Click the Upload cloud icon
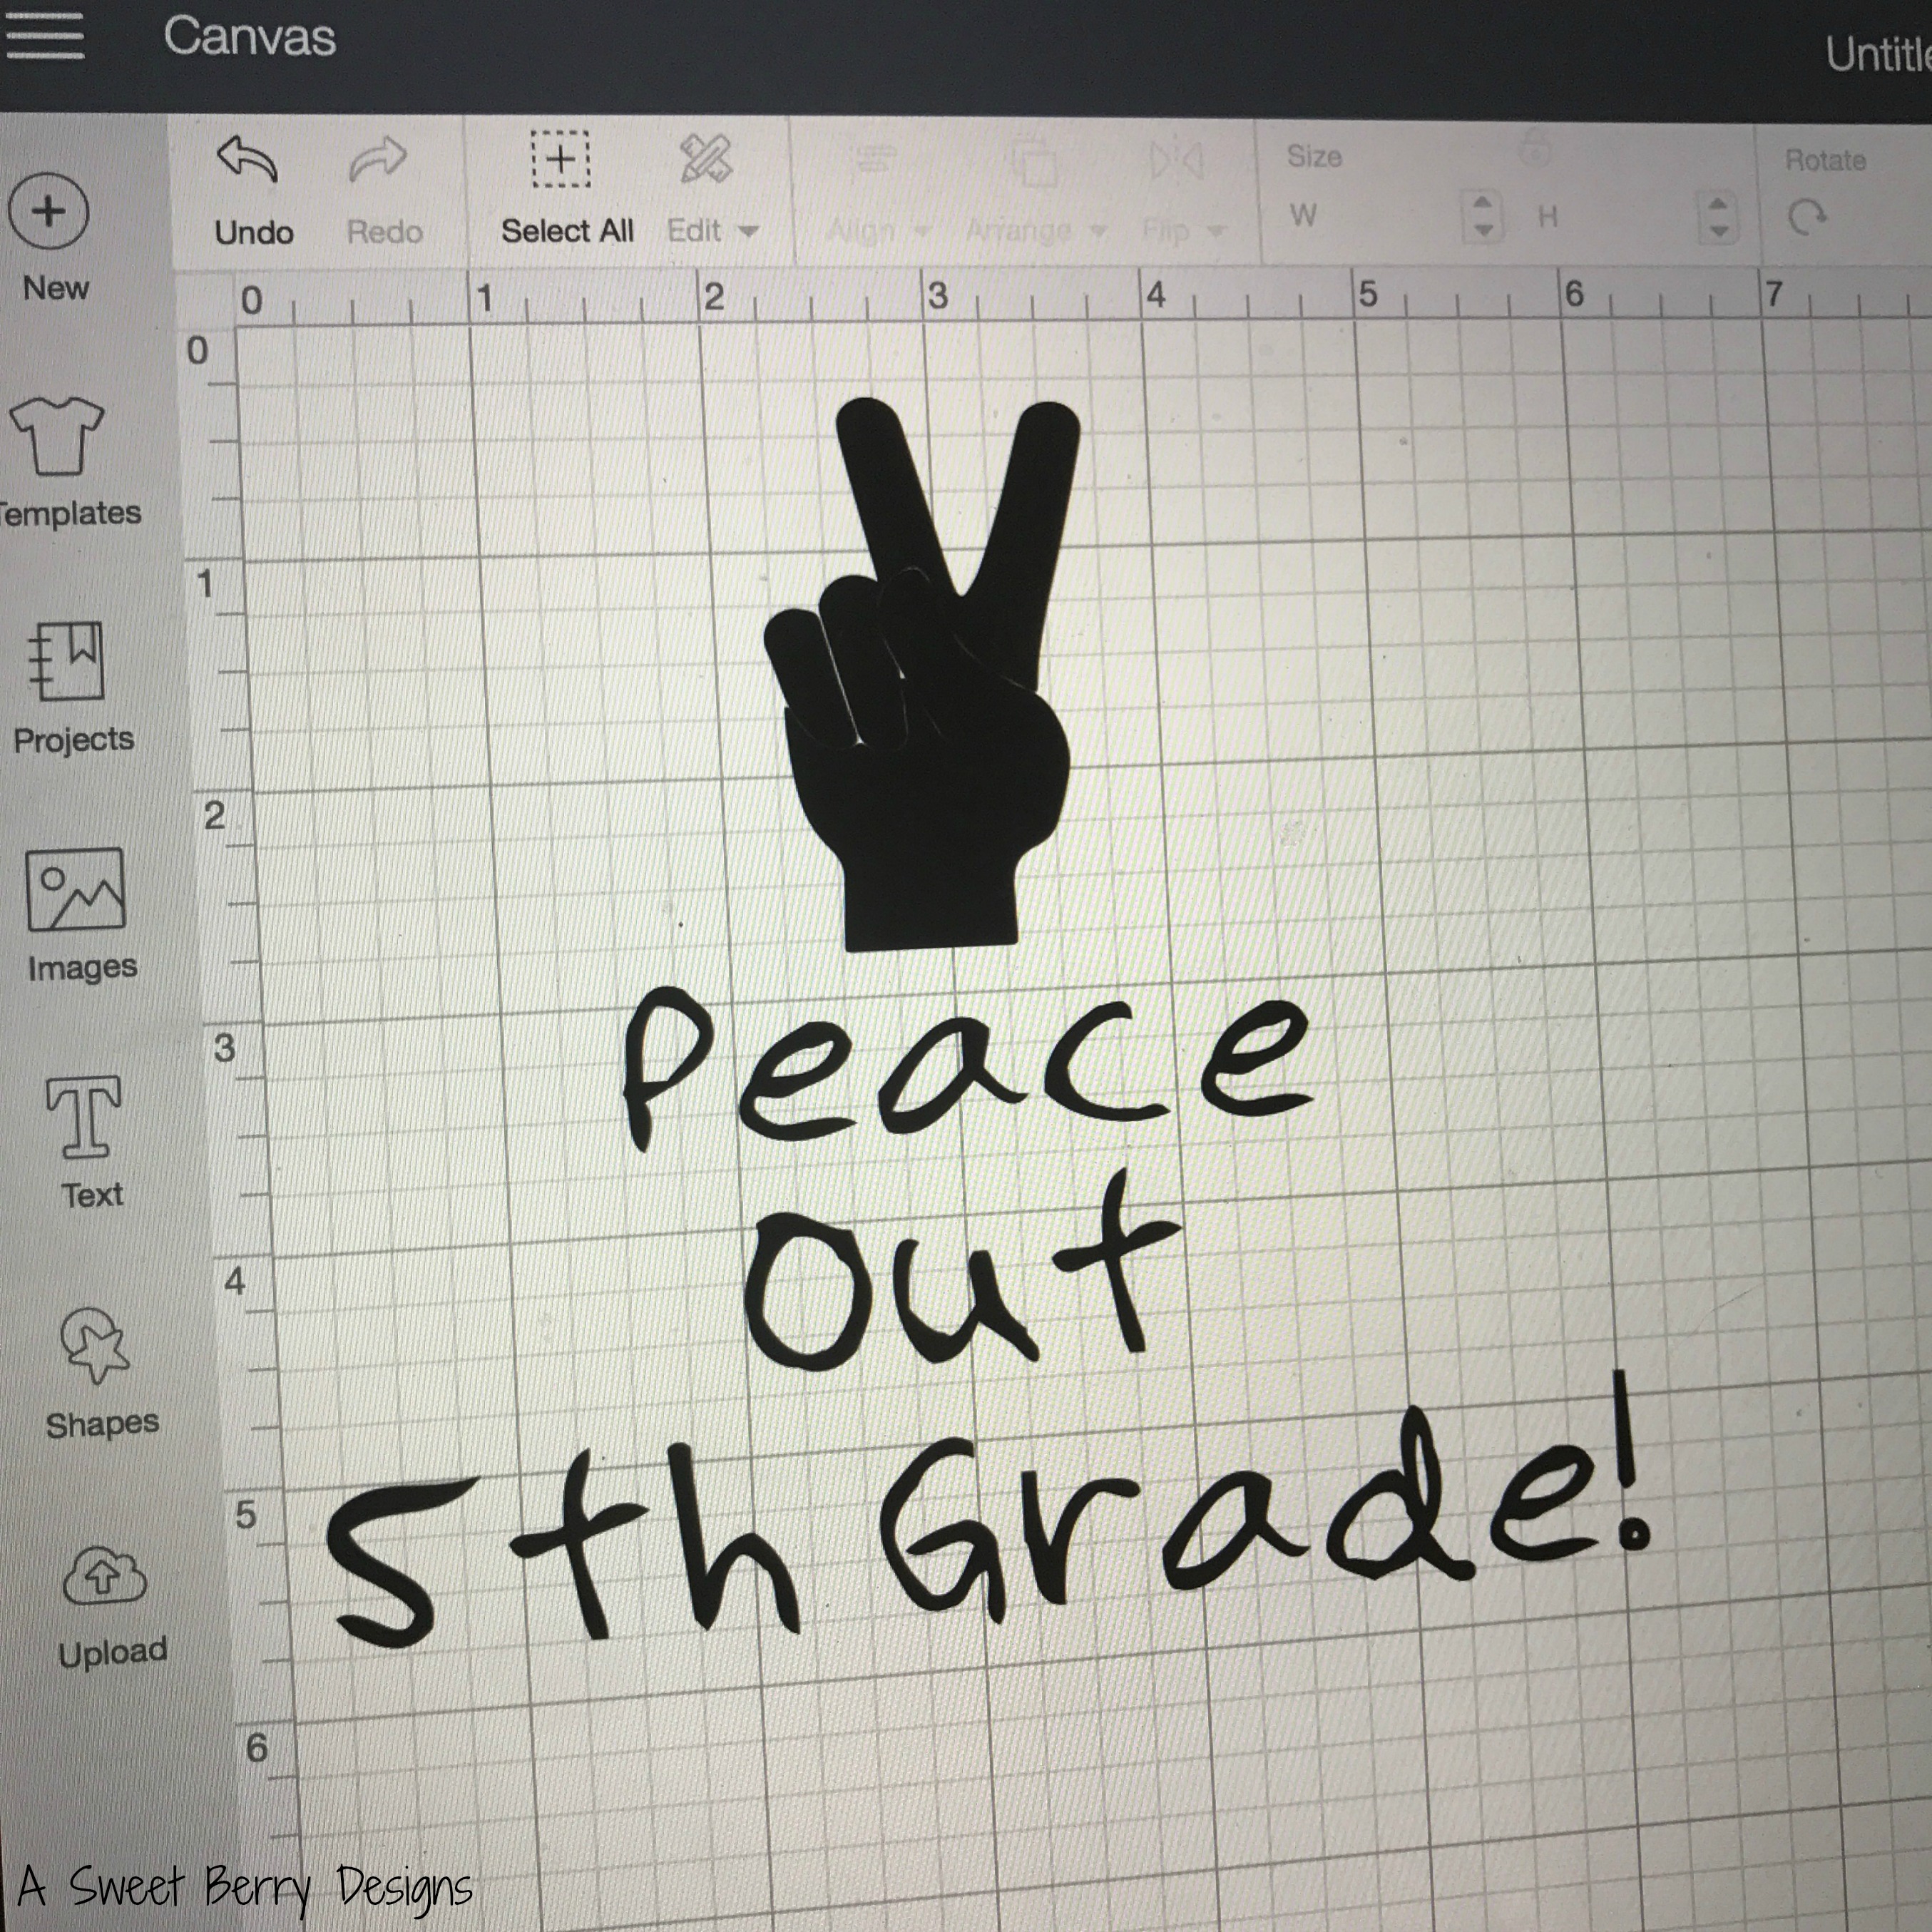The width and height of the screenshot is (1932, 1932). [104, 1575]
